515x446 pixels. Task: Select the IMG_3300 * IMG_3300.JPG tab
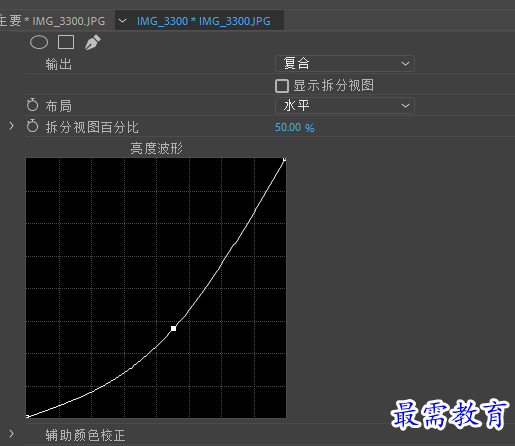[204, 21]
